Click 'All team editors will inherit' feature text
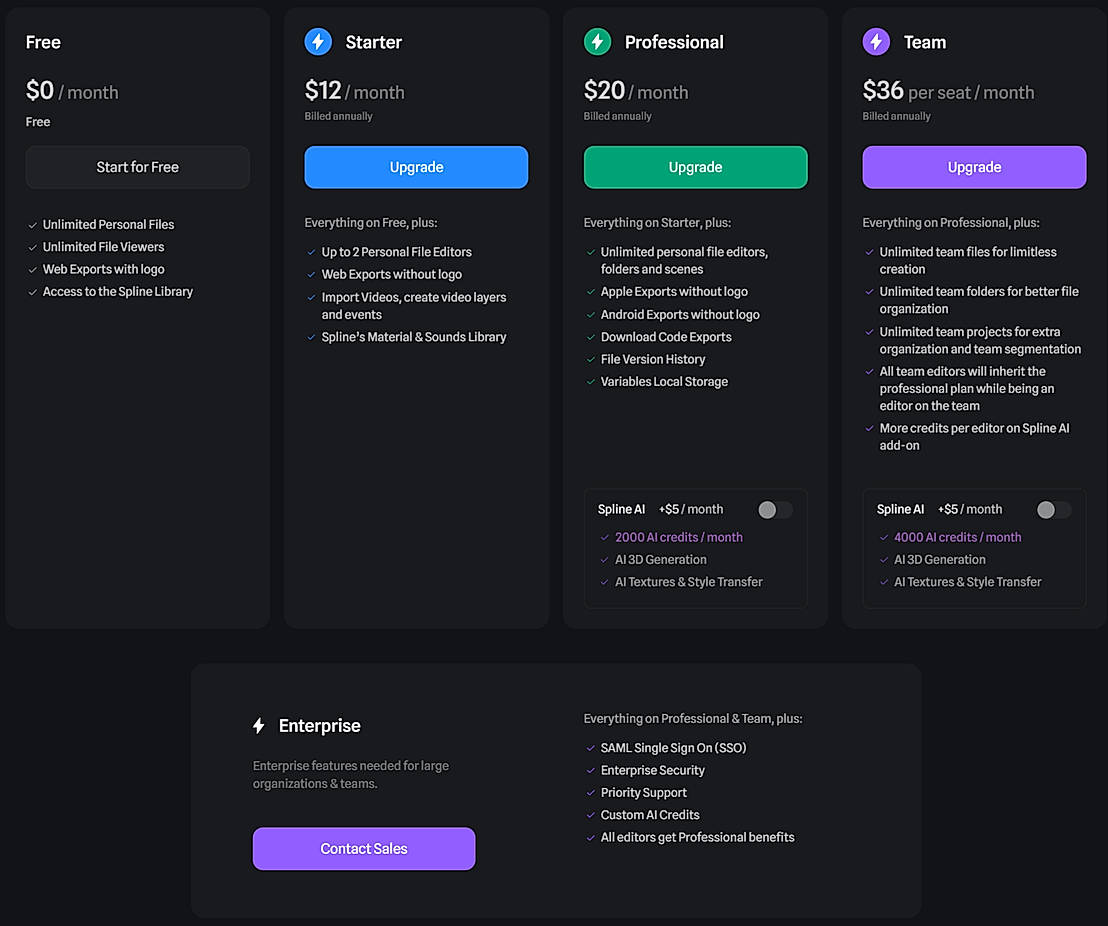This screenshot has height=926, width=1108. 967,389
